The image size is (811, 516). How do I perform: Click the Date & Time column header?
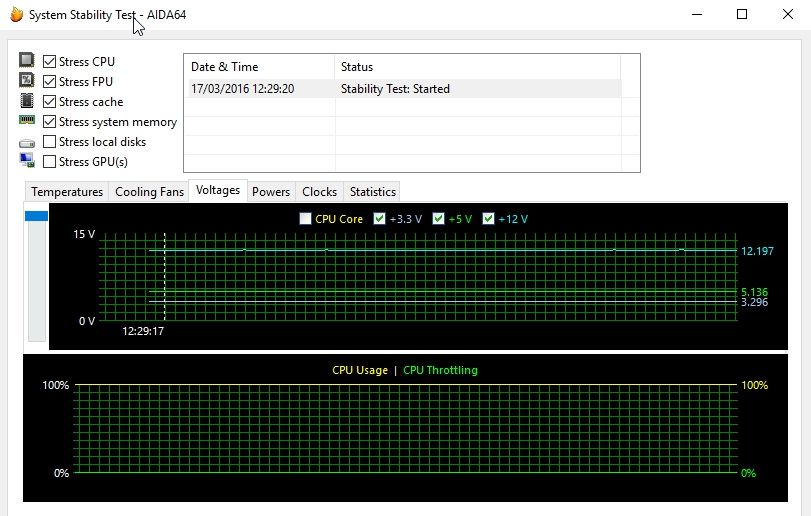(259, 67)
